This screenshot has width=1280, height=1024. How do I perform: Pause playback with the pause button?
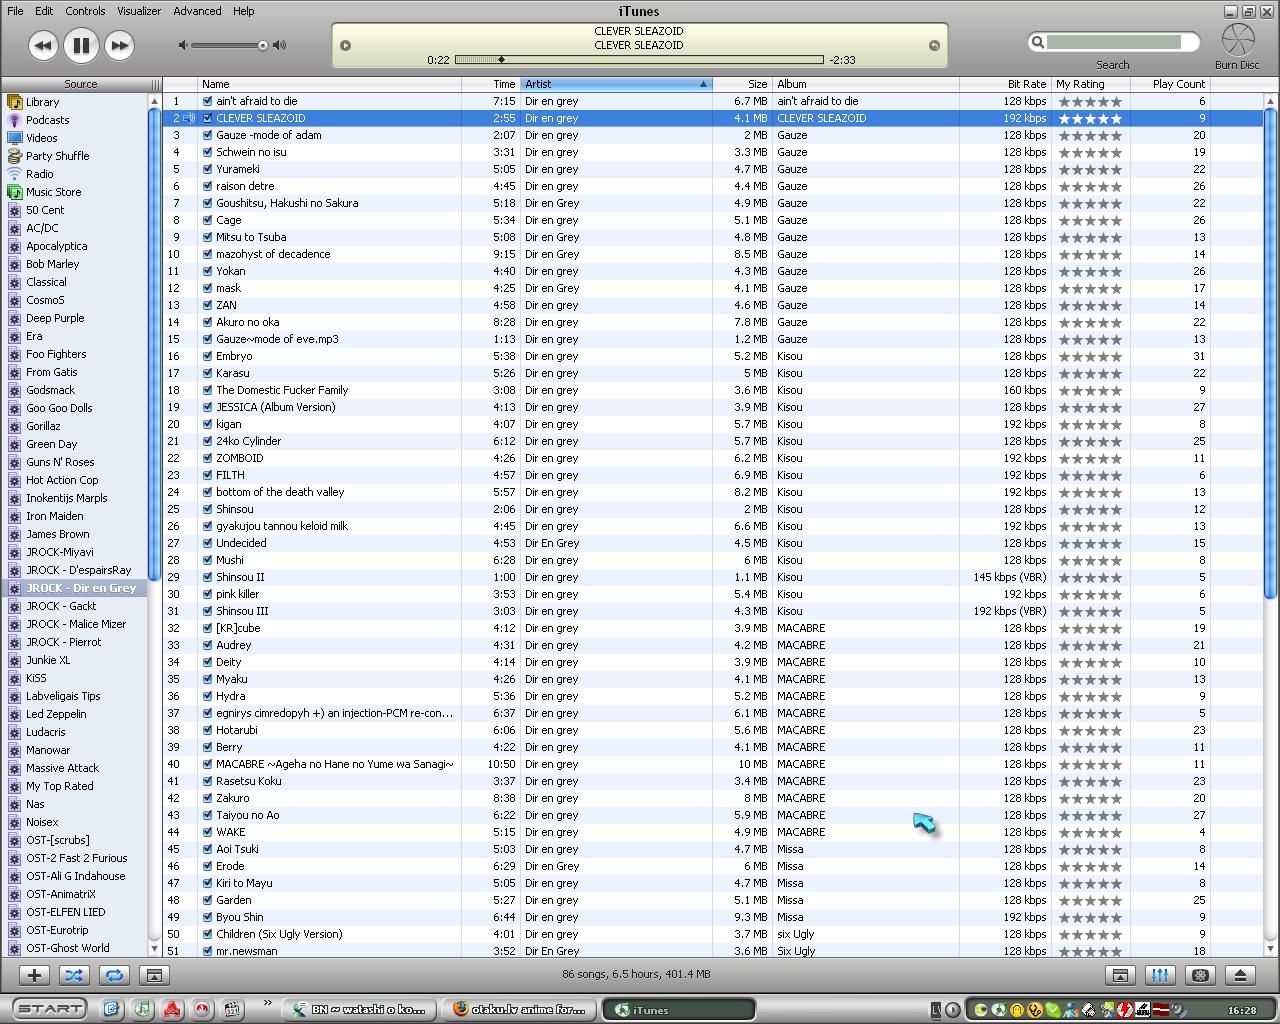(81, 45)
